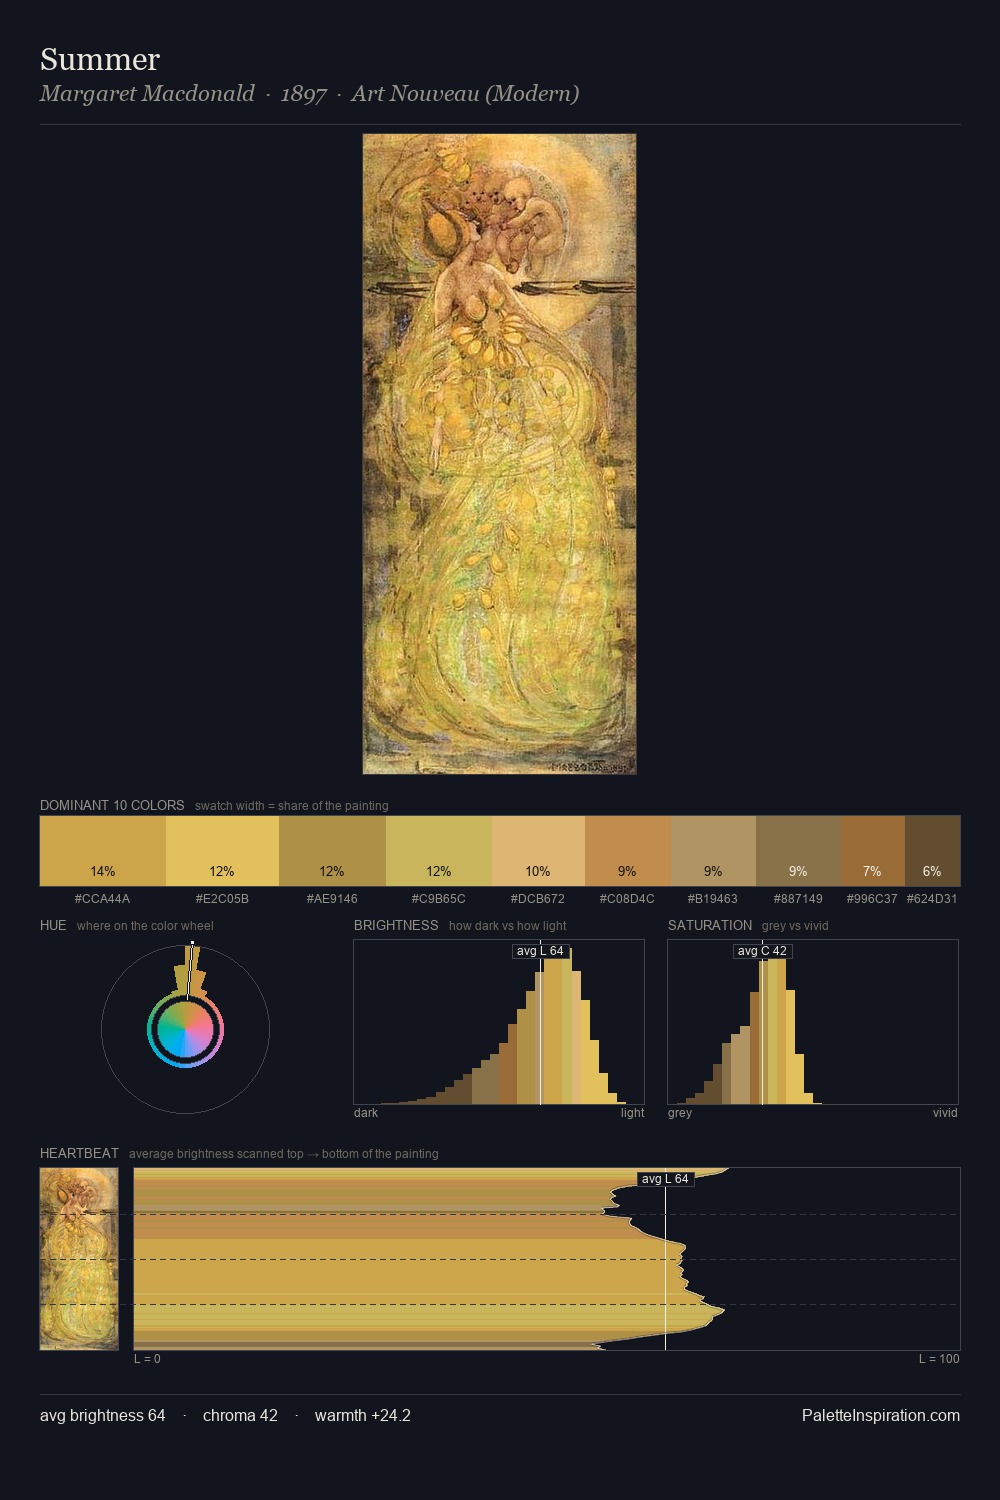Pick the #887149 swatch

798,851
